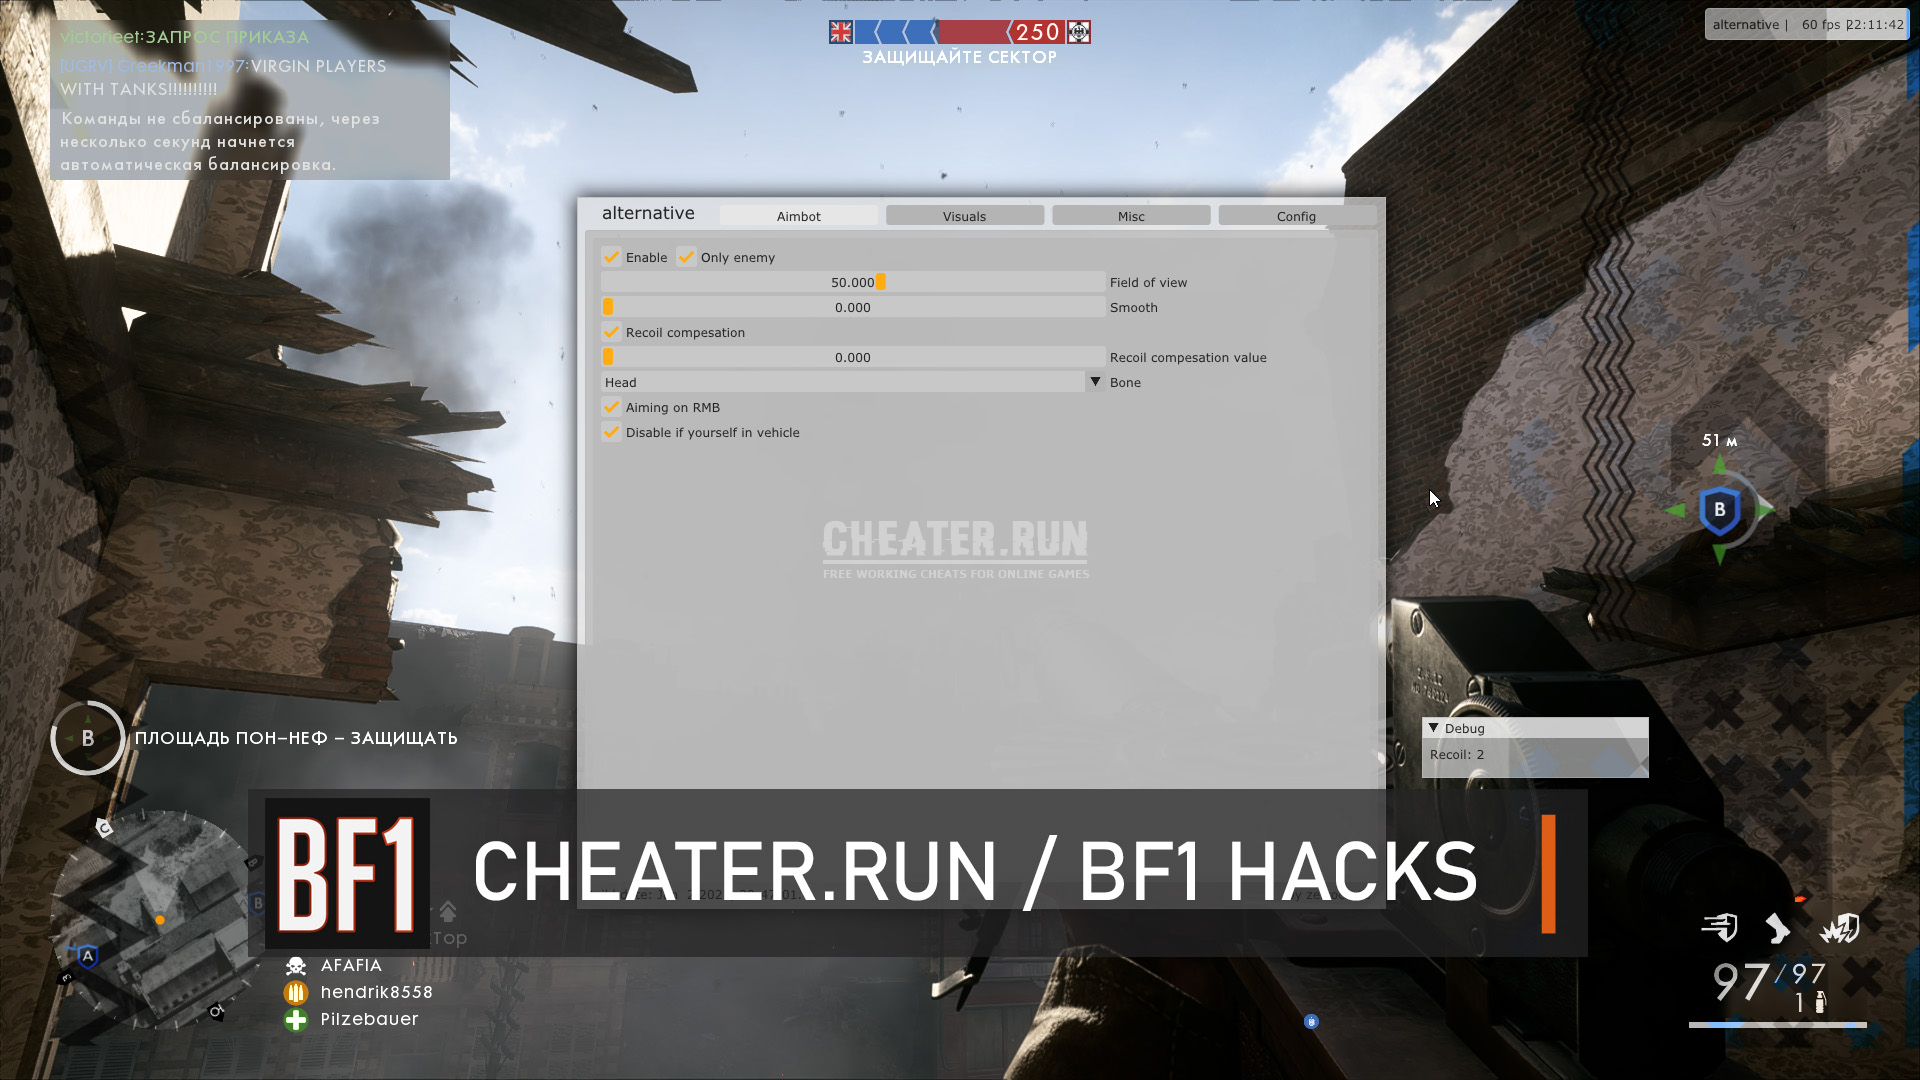Click the Recoil value input field
This screenshot has height=1080, width=1920.
pyautogui.click(x=853, y=357)
